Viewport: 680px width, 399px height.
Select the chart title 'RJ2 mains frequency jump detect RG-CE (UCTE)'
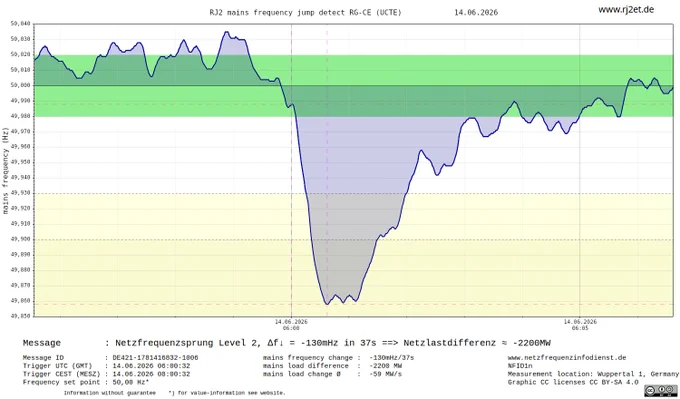pos(305,13)
